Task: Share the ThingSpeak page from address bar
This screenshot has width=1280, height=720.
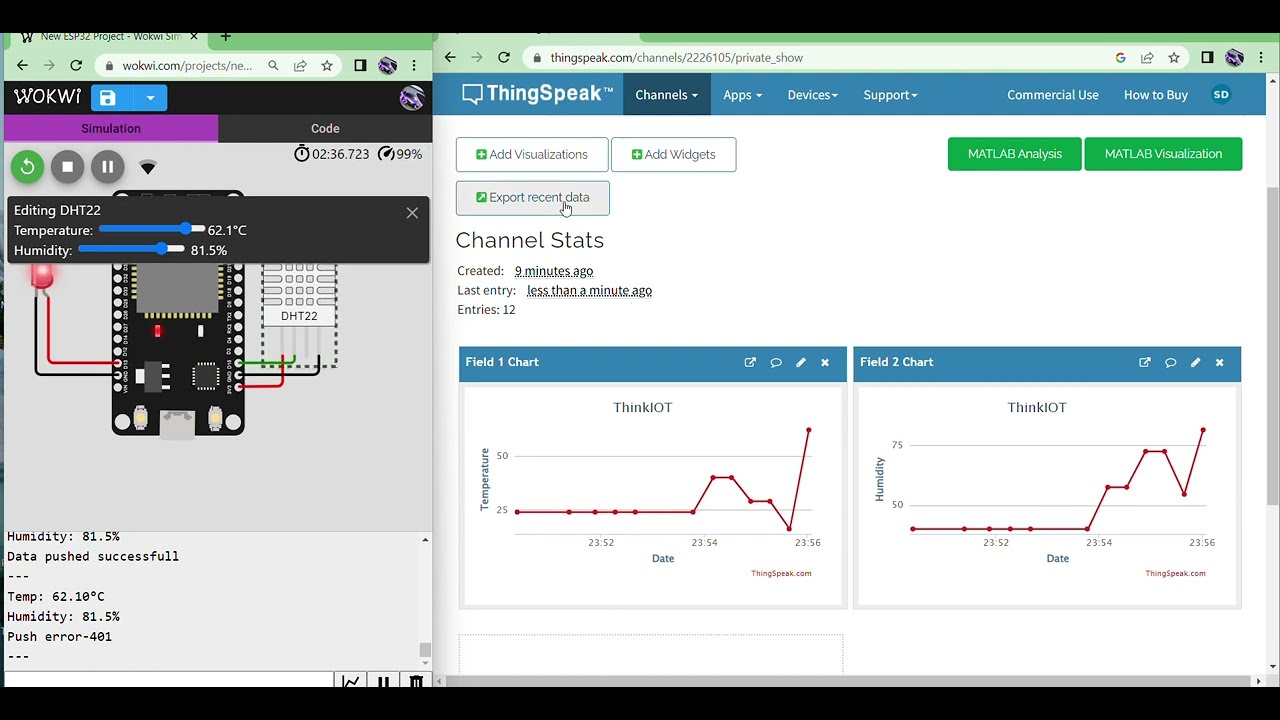Action: point(1147,58)
